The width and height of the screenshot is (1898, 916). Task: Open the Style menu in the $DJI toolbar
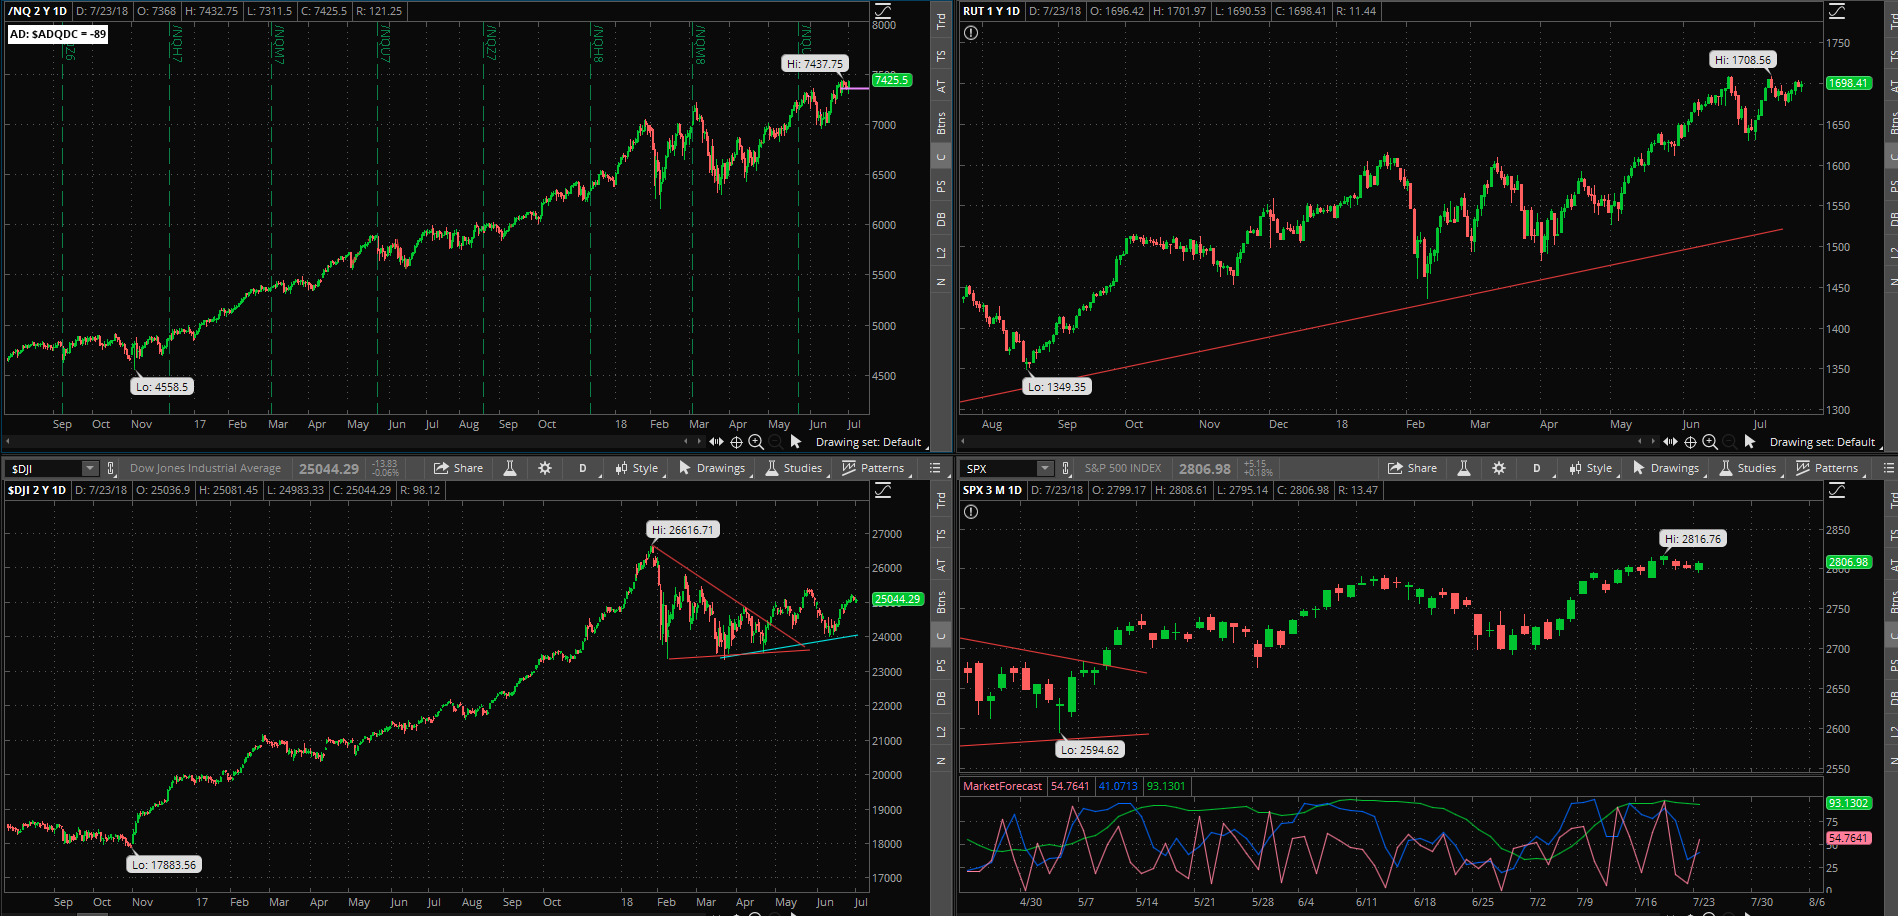coord(638,468)
